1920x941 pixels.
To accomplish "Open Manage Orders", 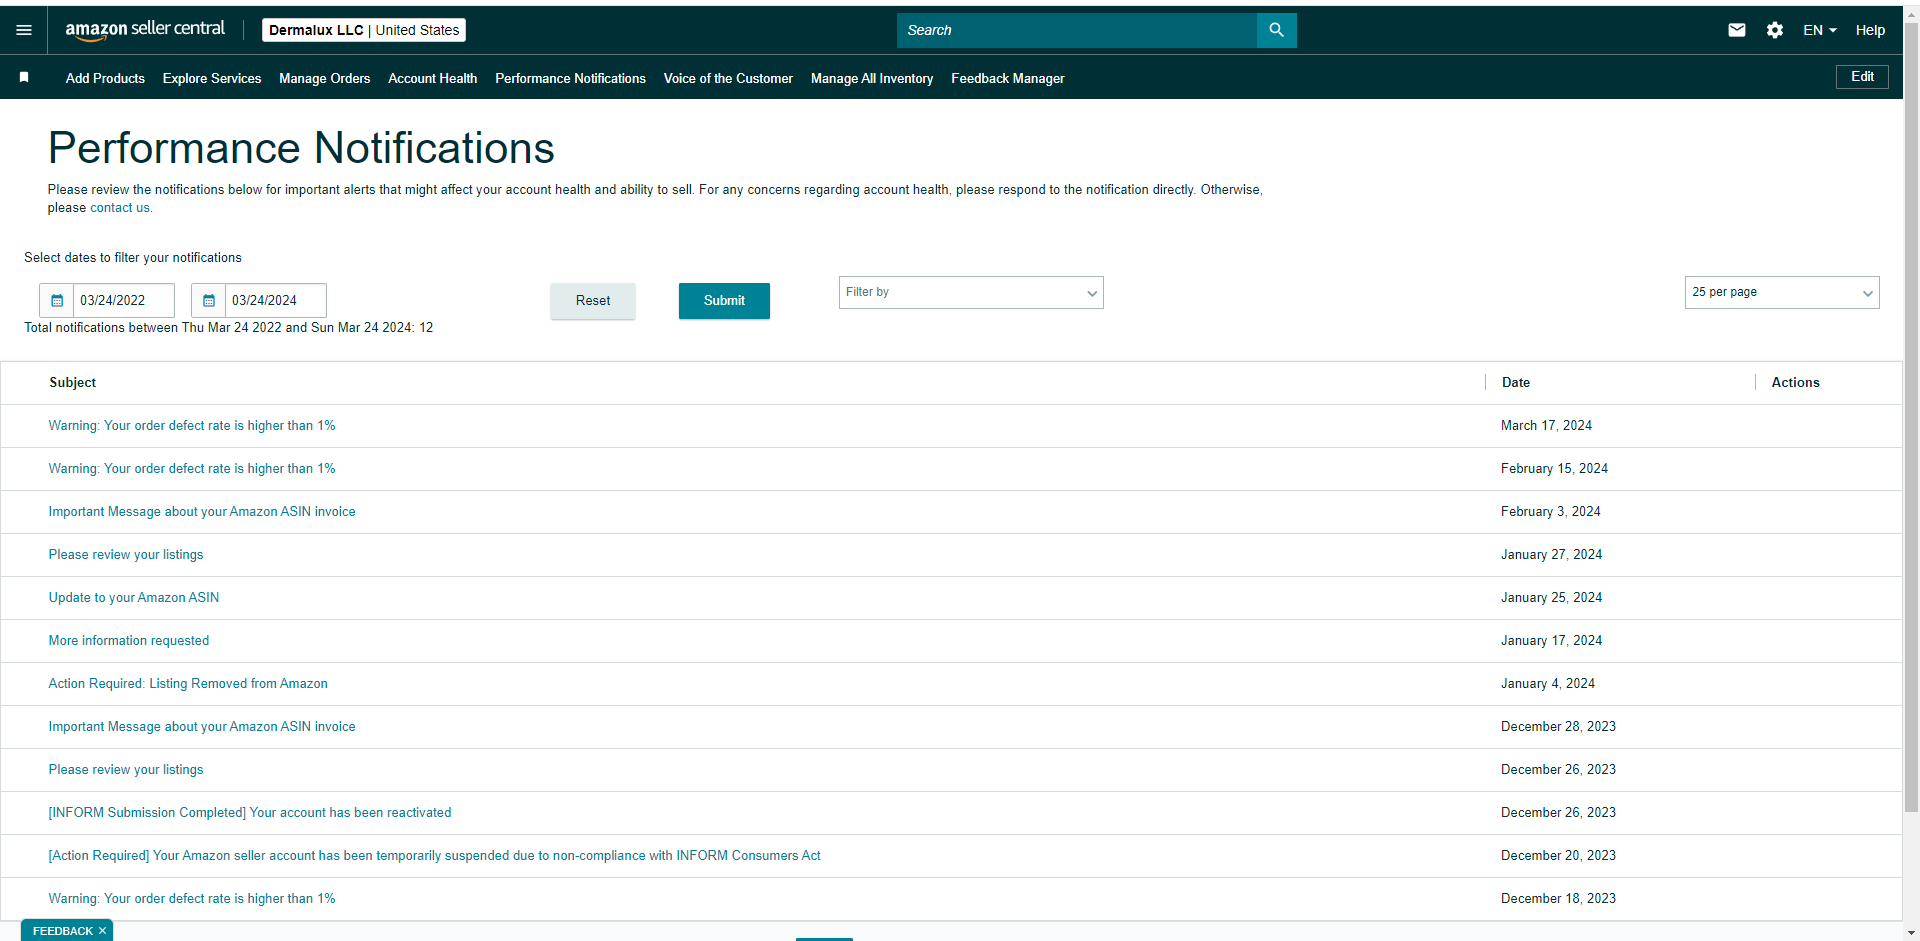I will (324, 78).
